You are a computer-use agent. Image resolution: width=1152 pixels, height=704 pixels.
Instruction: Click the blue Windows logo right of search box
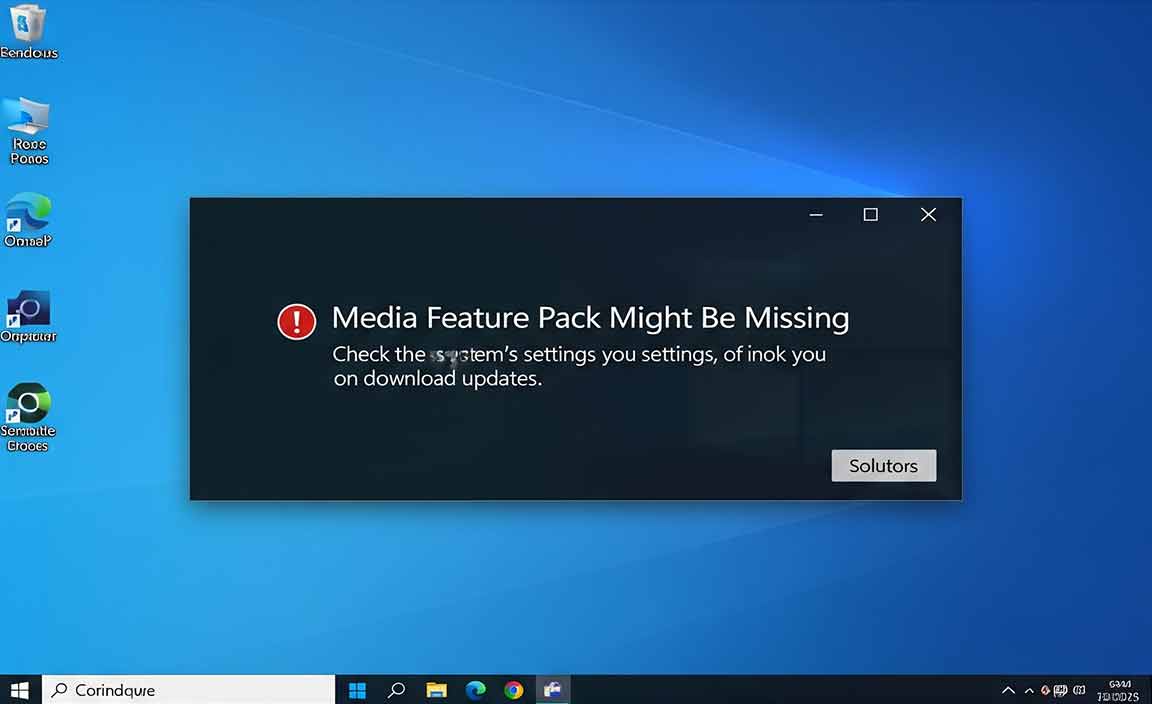pos(357,690)
